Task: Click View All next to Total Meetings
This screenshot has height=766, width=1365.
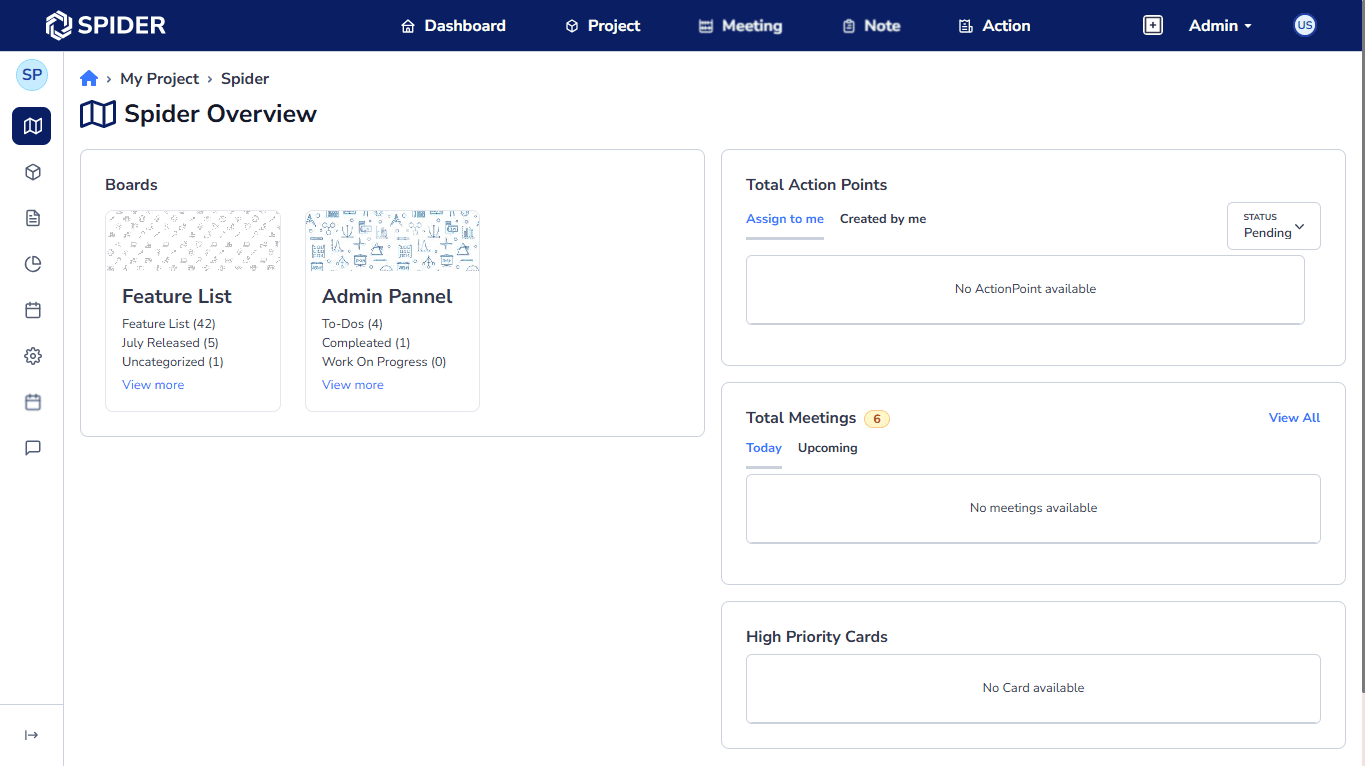Action: pos(1294,417)
